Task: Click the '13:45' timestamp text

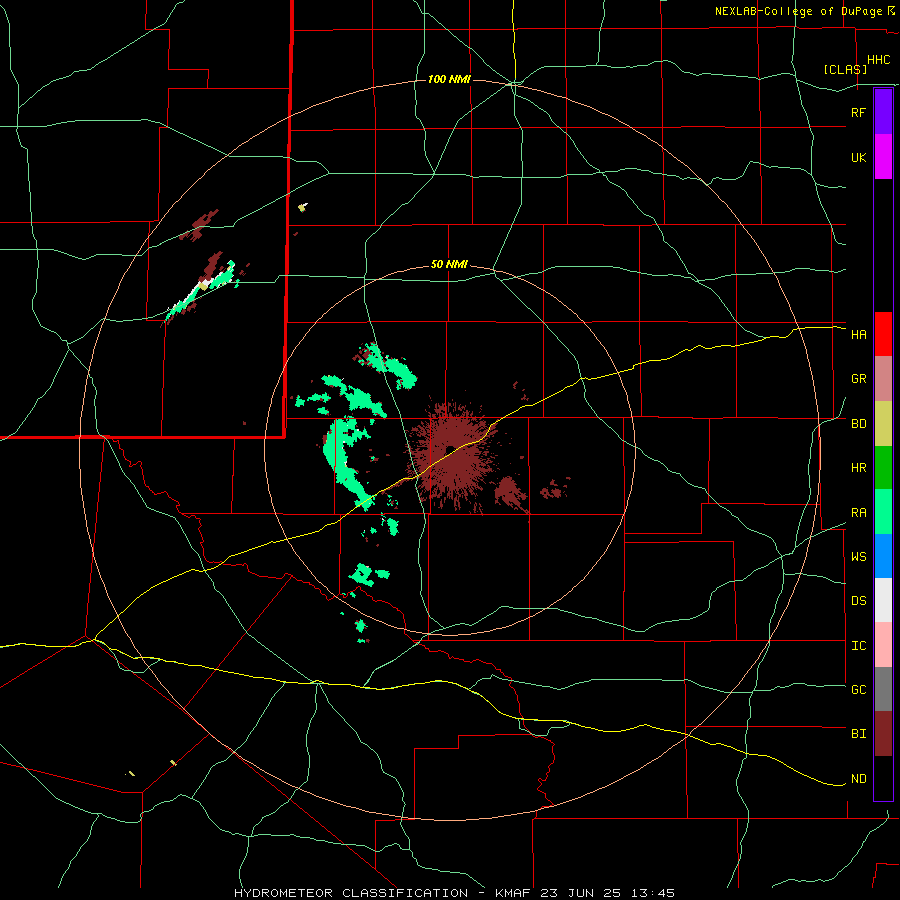Action: pos(654,893)
